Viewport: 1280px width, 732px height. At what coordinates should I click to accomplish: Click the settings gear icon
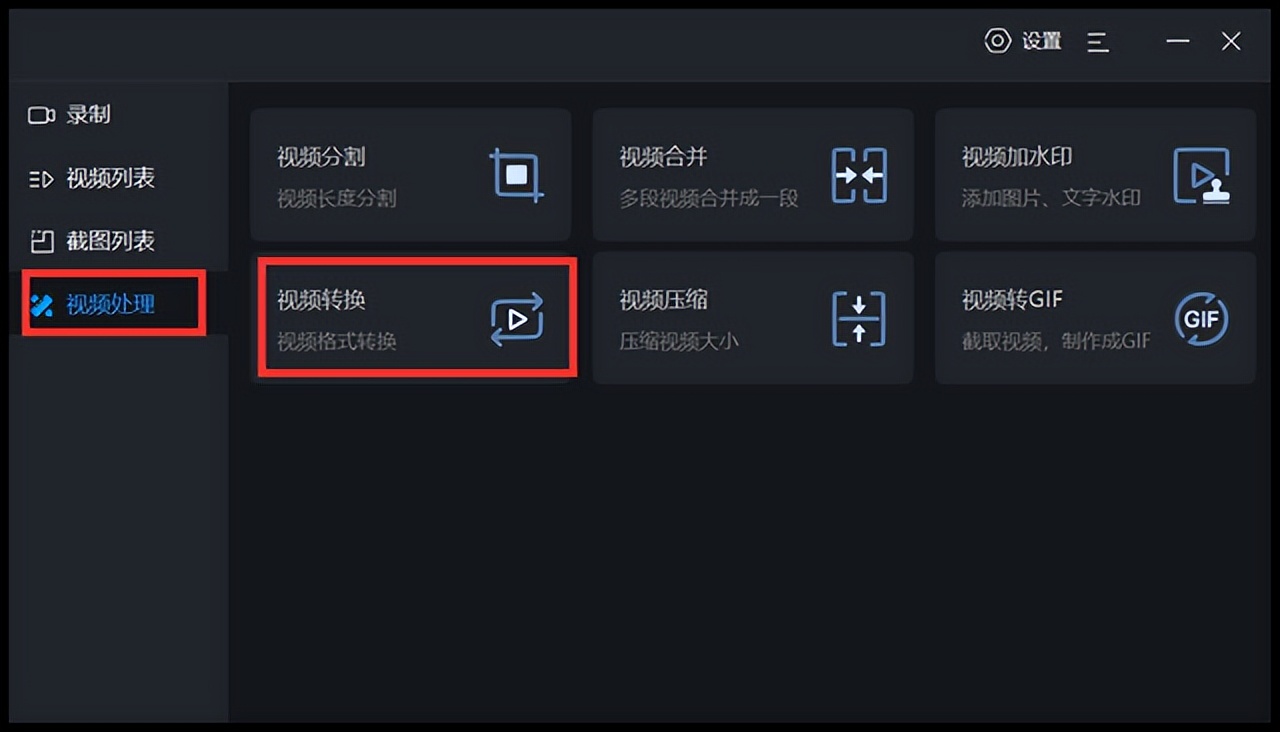click(997, 41)
